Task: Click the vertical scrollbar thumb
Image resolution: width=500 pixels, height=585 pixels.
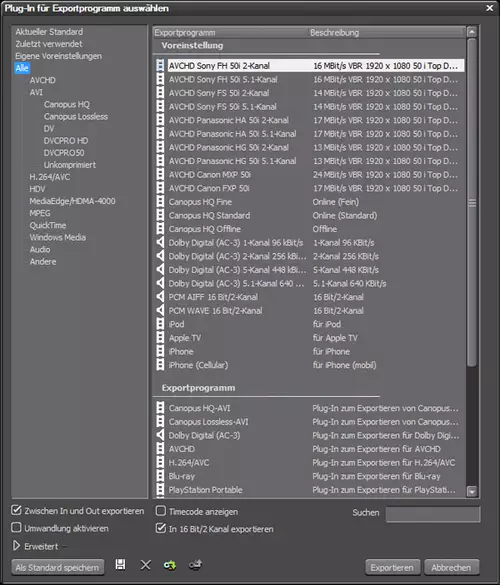Action: pyautogui.click(x=472, y=203)
